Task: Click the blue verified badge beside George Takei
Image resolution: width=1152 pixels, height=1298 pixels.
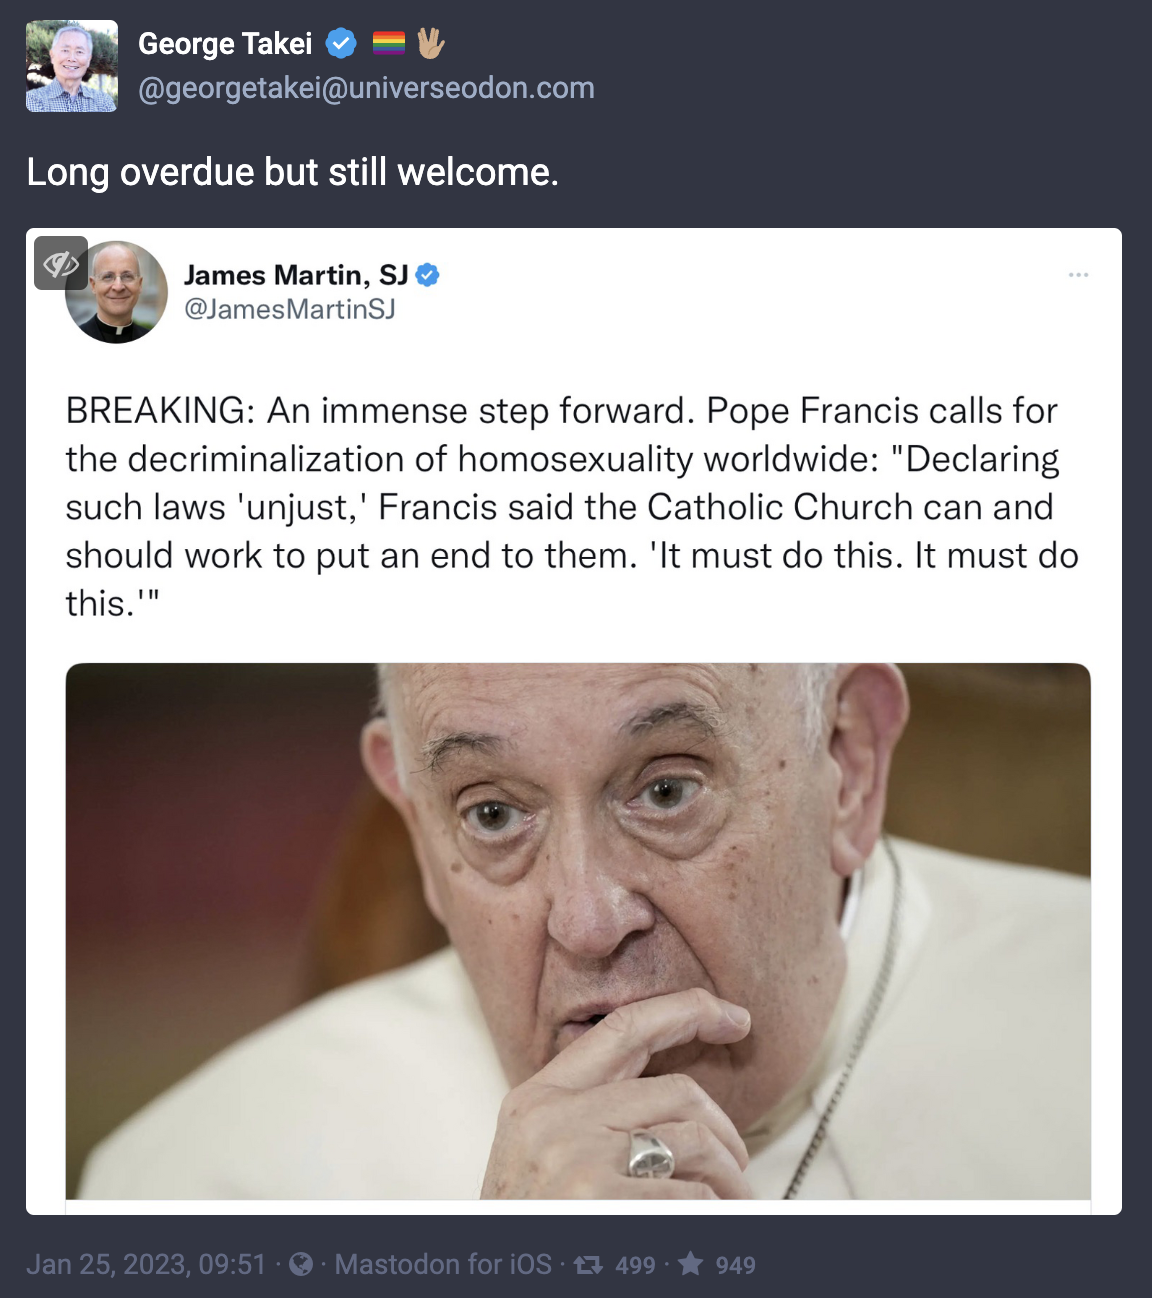Action: (x=342, y=44)
